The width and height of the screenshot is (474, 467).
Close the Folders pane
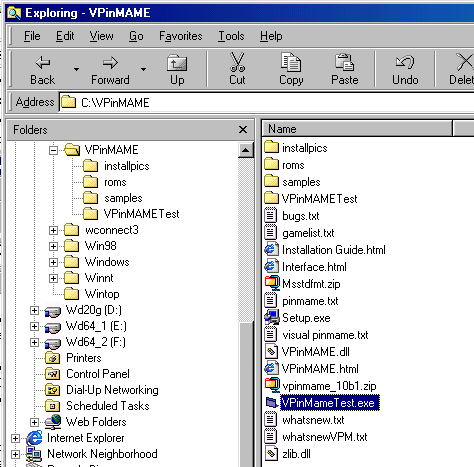click(243, 129)
